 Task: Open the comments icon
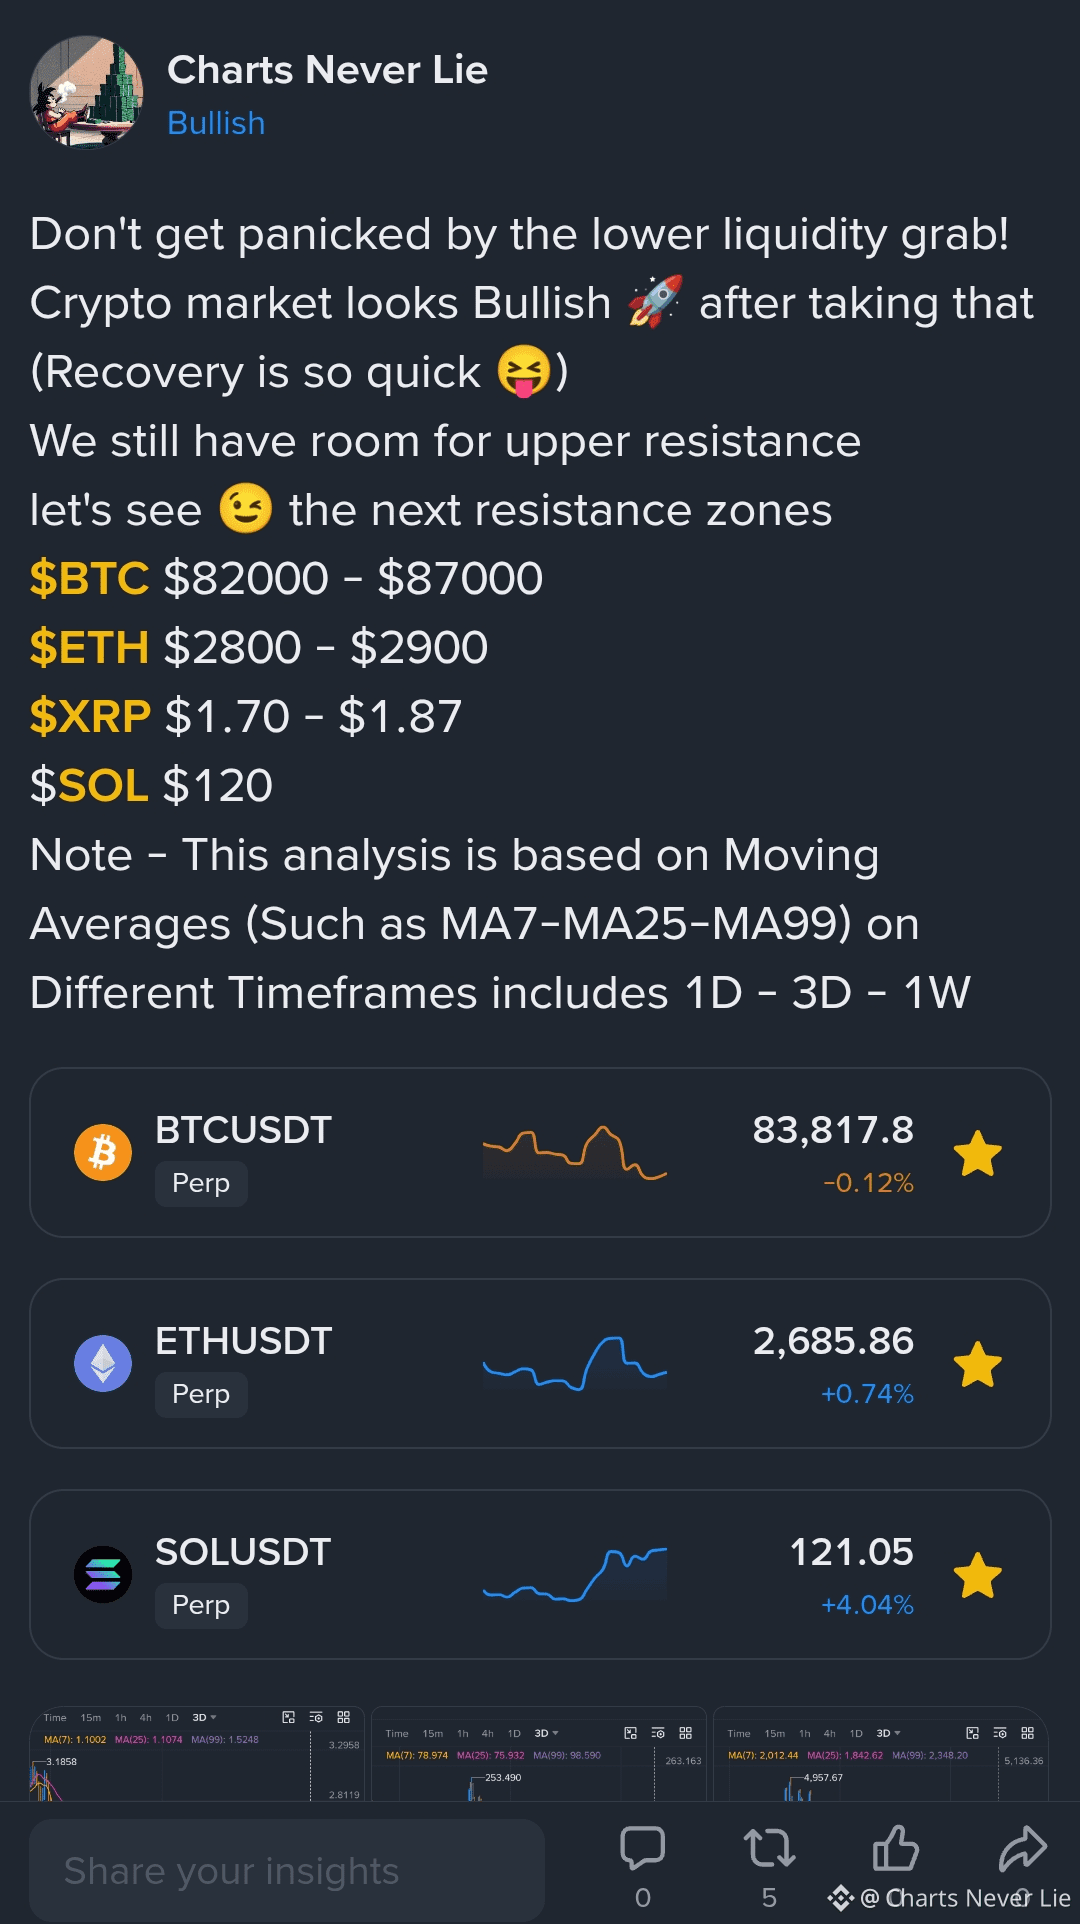pyautogui.click(x=642, y=1848)
